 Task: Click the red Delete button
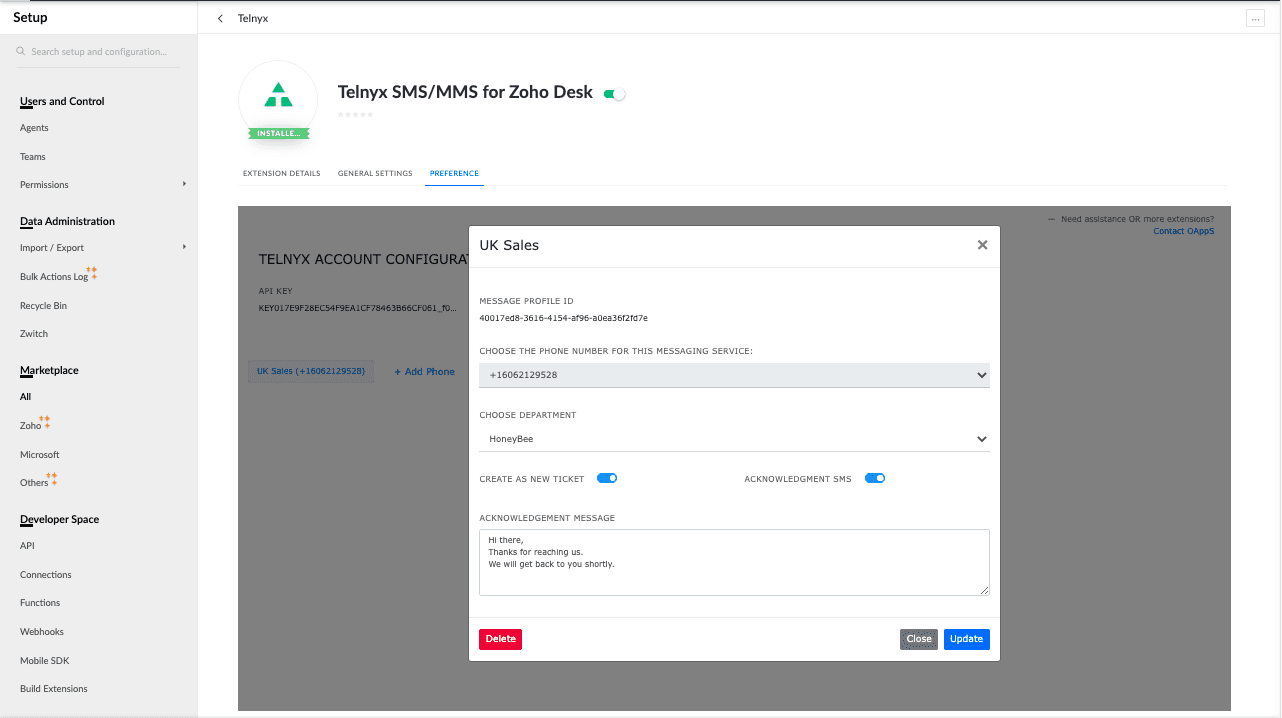pyautogui.click(x=500, y=639)
